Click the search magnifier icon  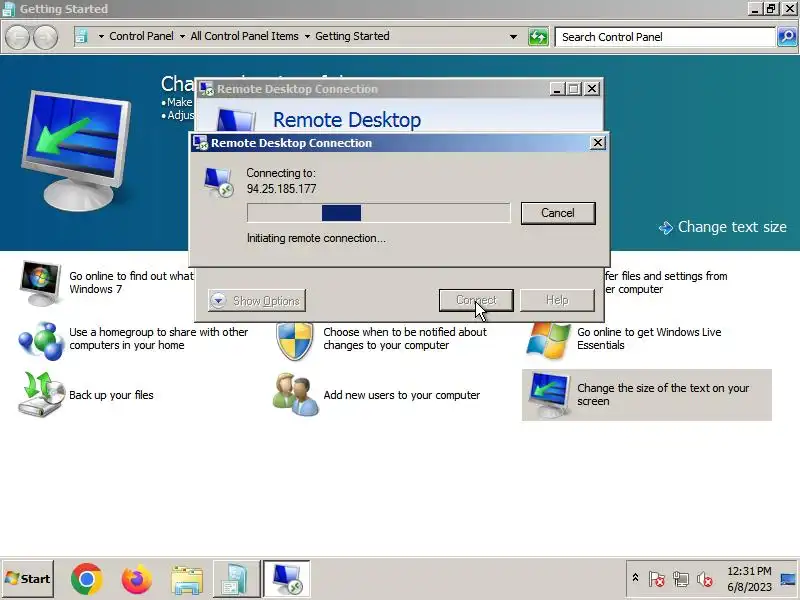coord(787,37)
